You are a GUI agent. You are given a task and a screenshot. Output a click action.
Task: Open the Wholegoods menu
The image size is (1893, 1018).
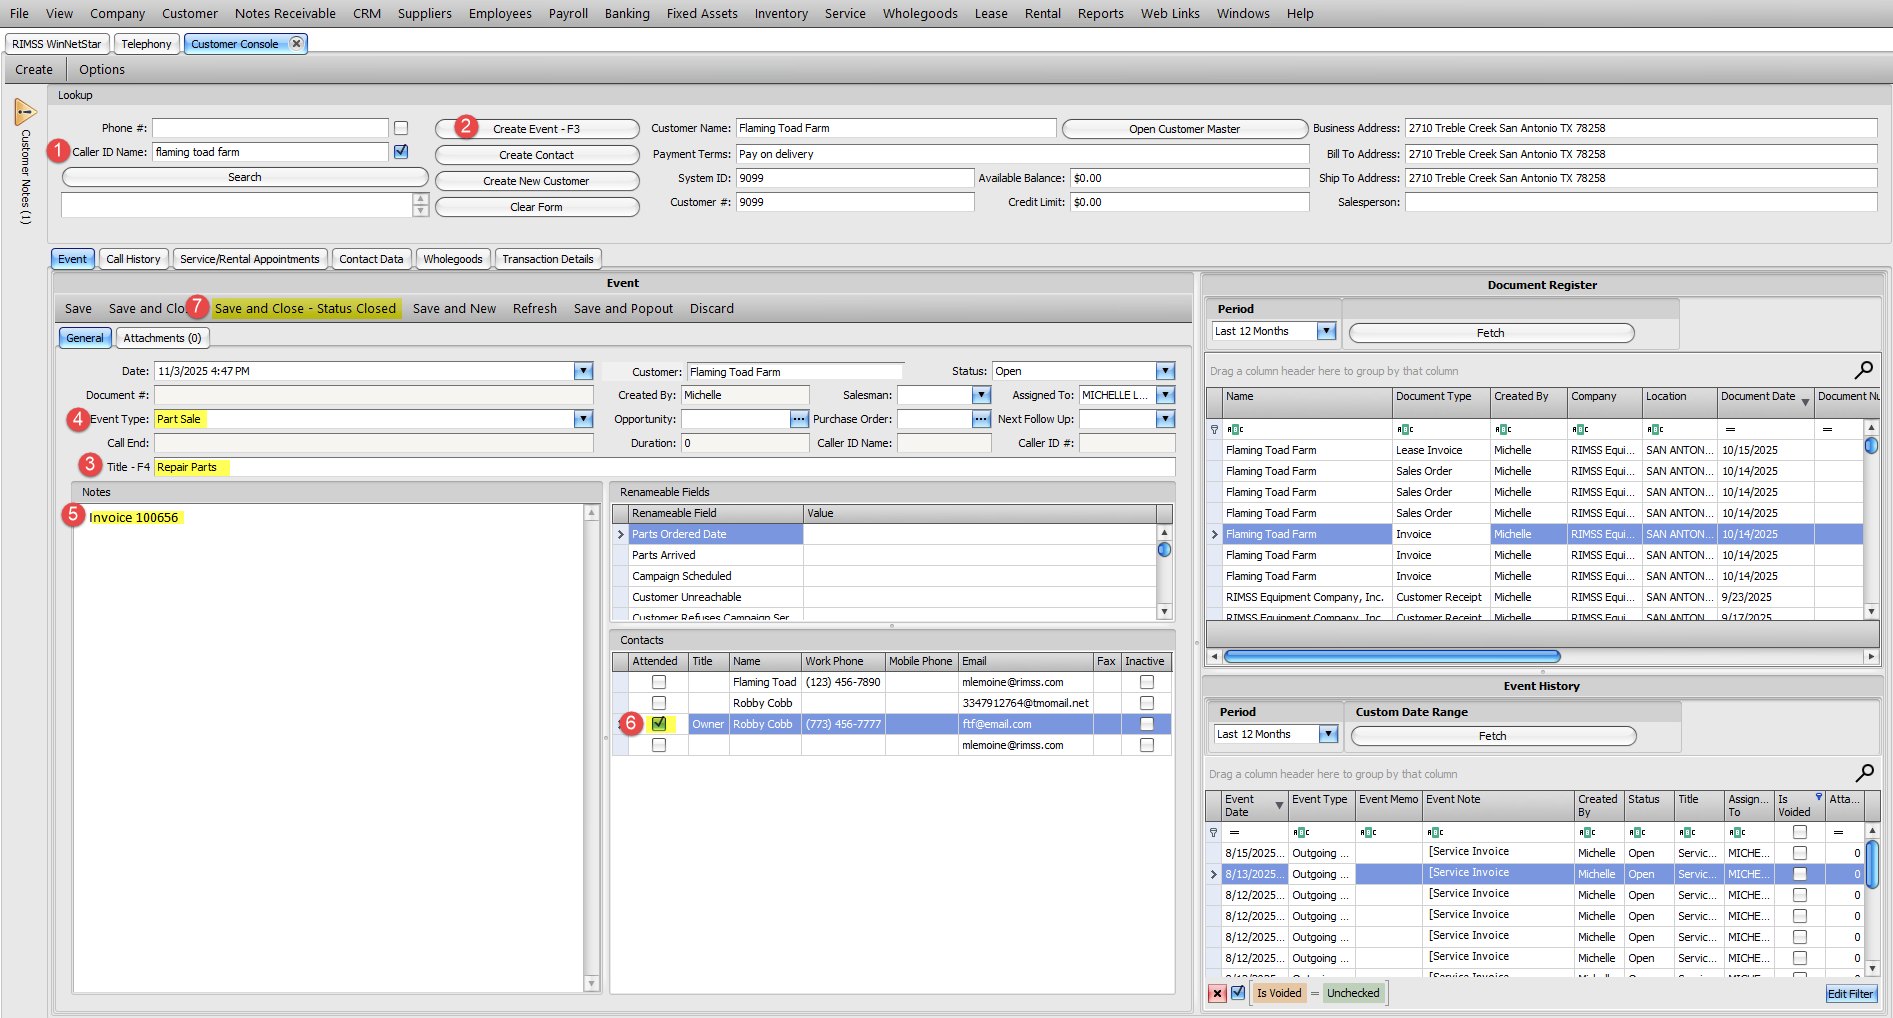coord(920,14)
